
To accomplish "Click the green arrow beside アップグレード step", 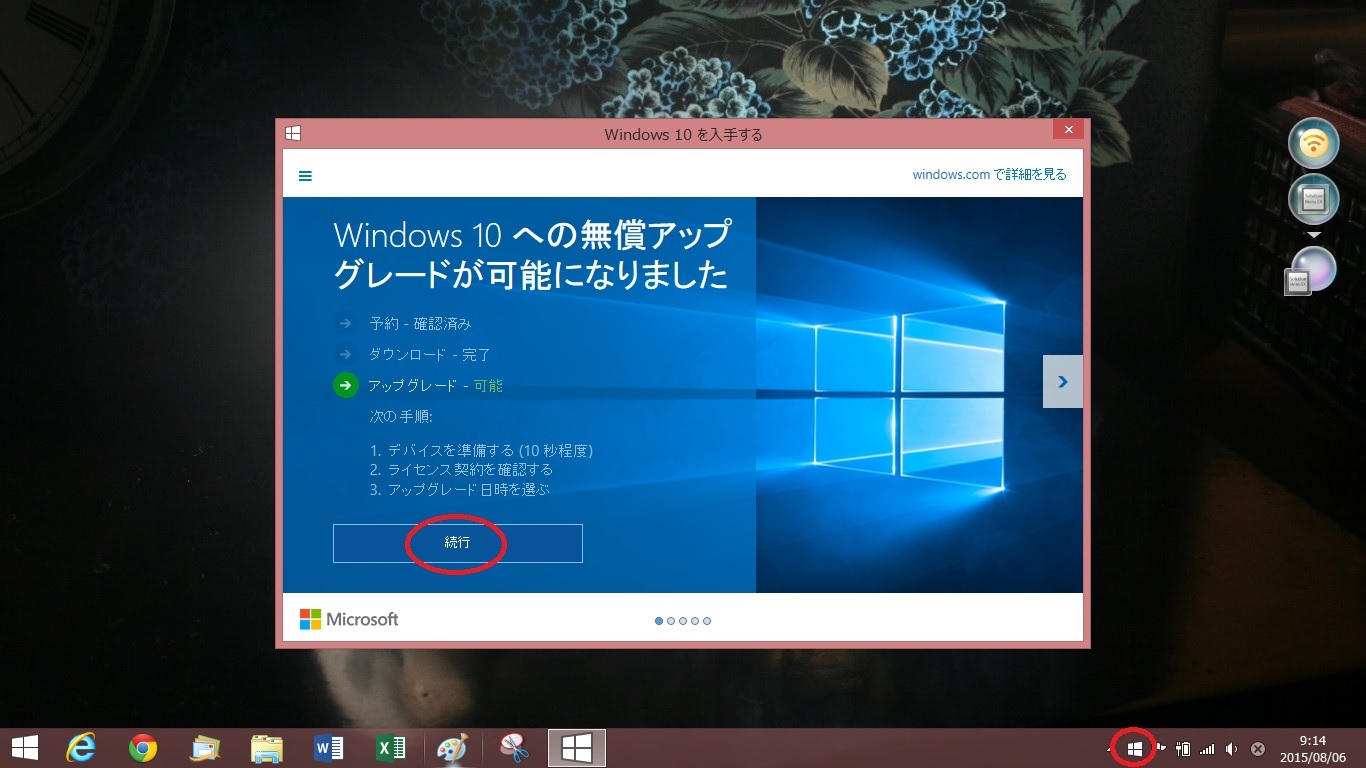I will 345,385.
